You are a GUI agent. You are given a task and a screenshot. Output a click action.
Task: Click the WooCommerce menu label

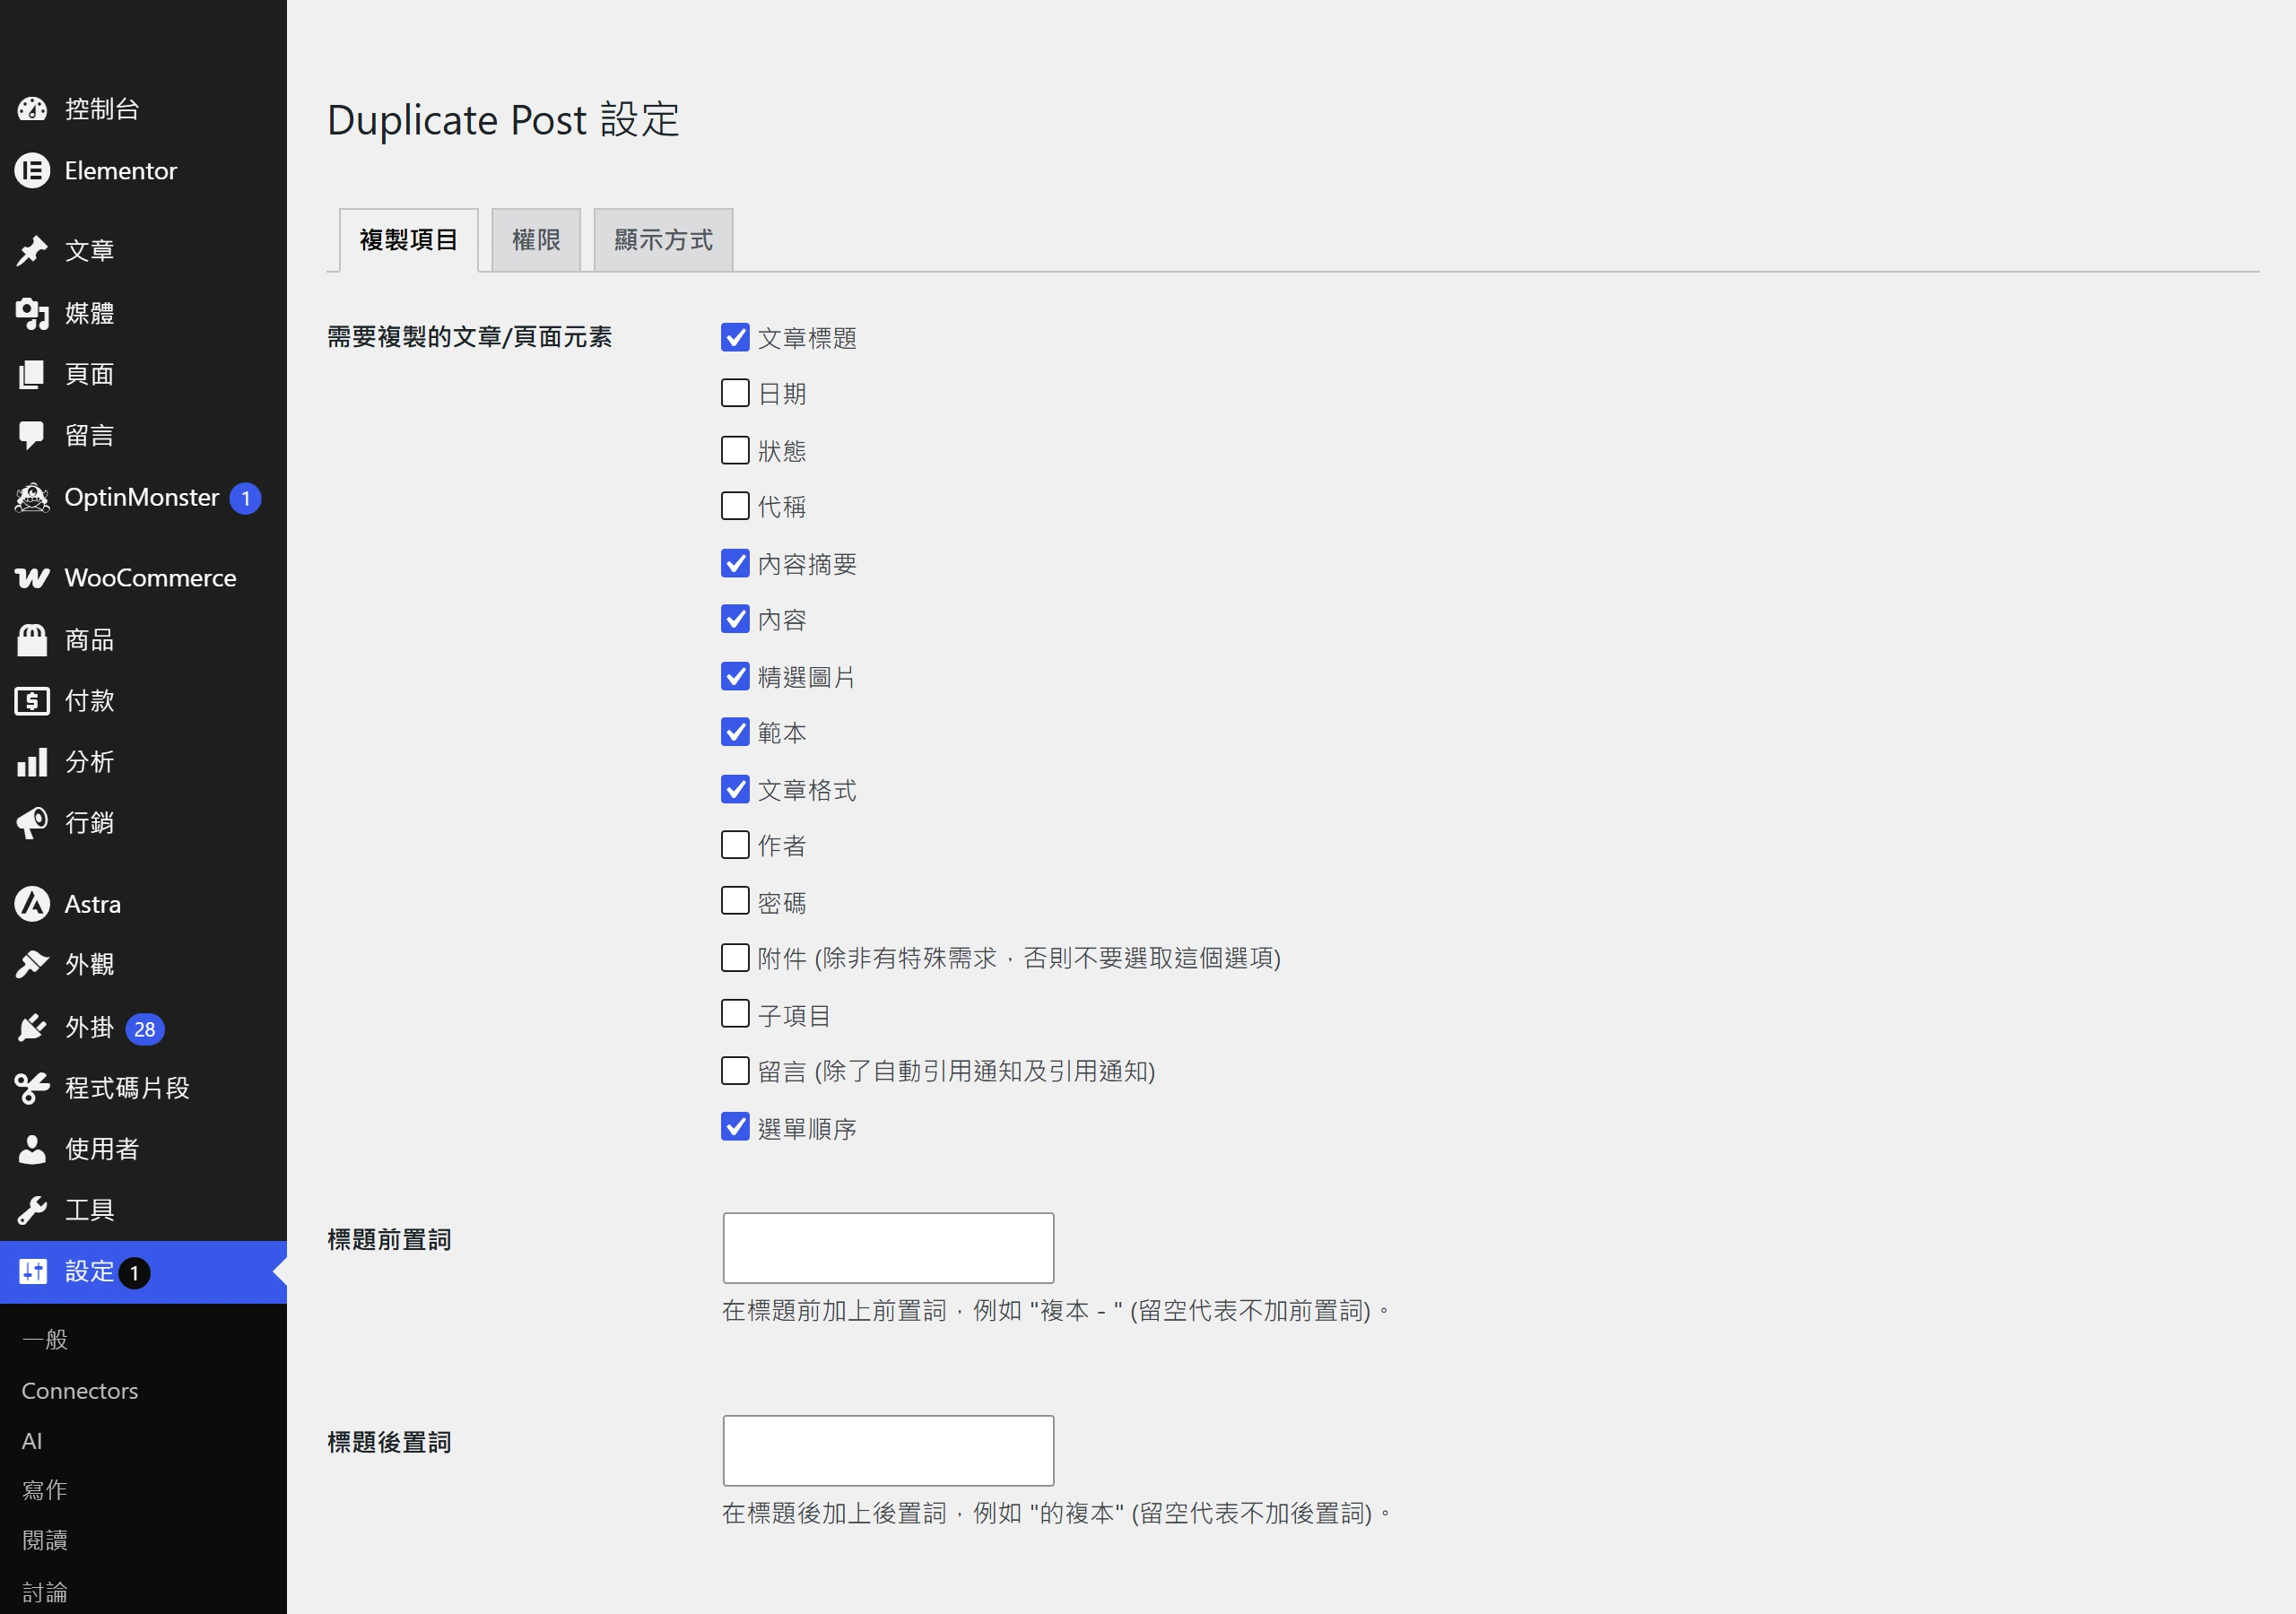[x=150, y=578]
